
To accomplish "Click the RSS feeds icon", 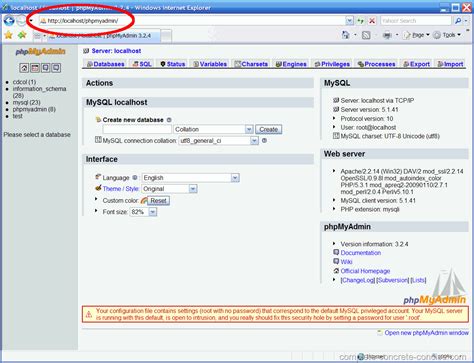I will coord(366,35).
